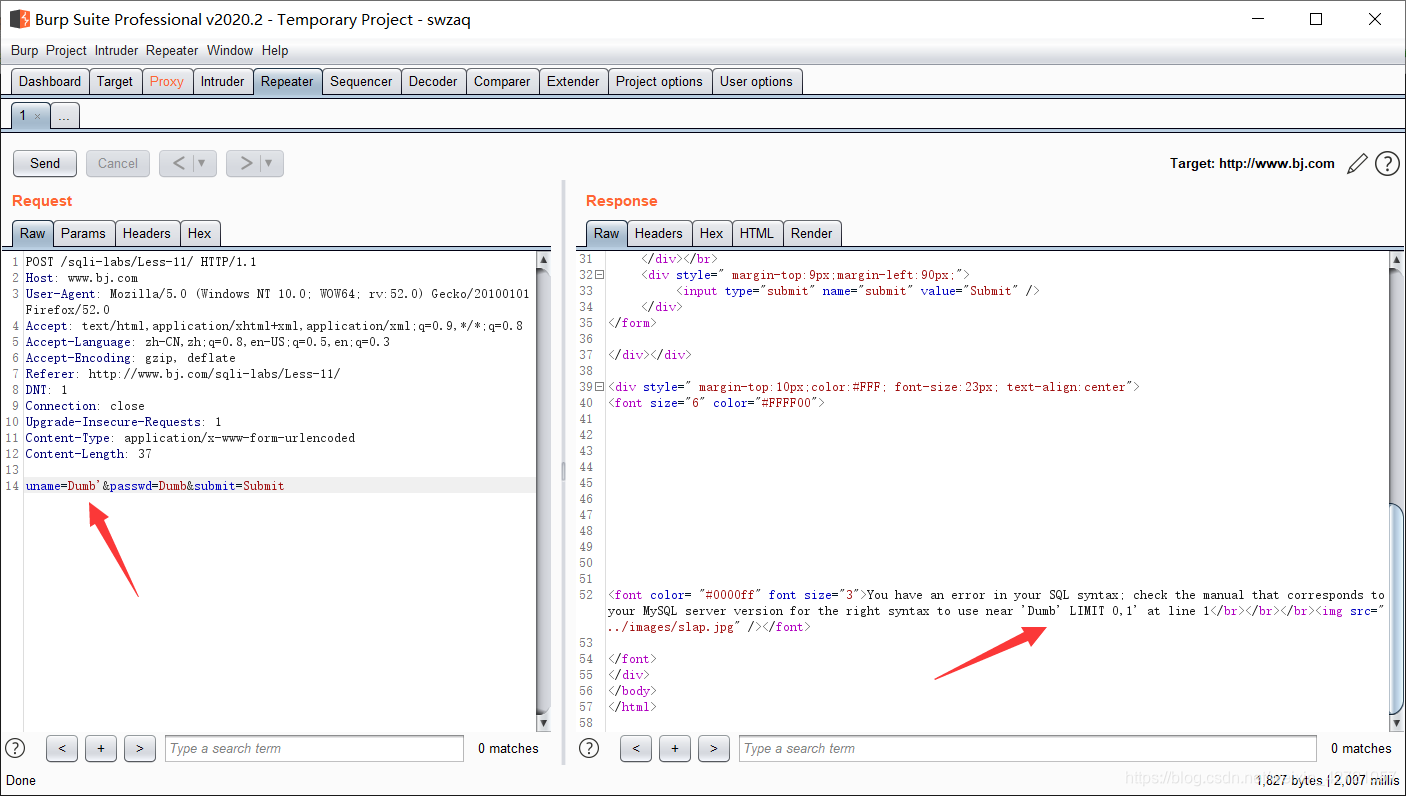Go back to previous request in history
Image resolution: width=1406 pixels, height=796 pixels.
pos(178,163)
